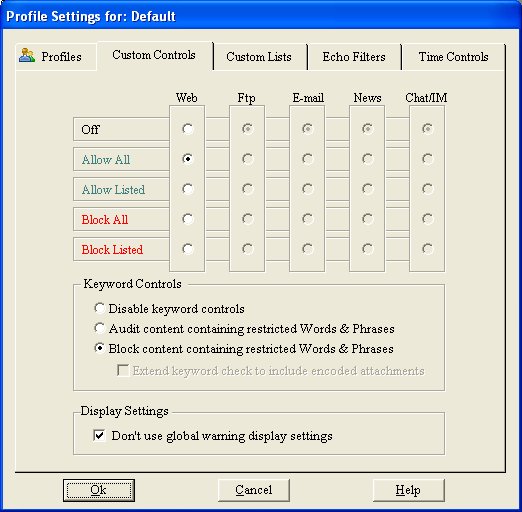This screenshot has width=522, height=512.
Task: Select Block All radio for E-mail
Action: coord(307,219)
